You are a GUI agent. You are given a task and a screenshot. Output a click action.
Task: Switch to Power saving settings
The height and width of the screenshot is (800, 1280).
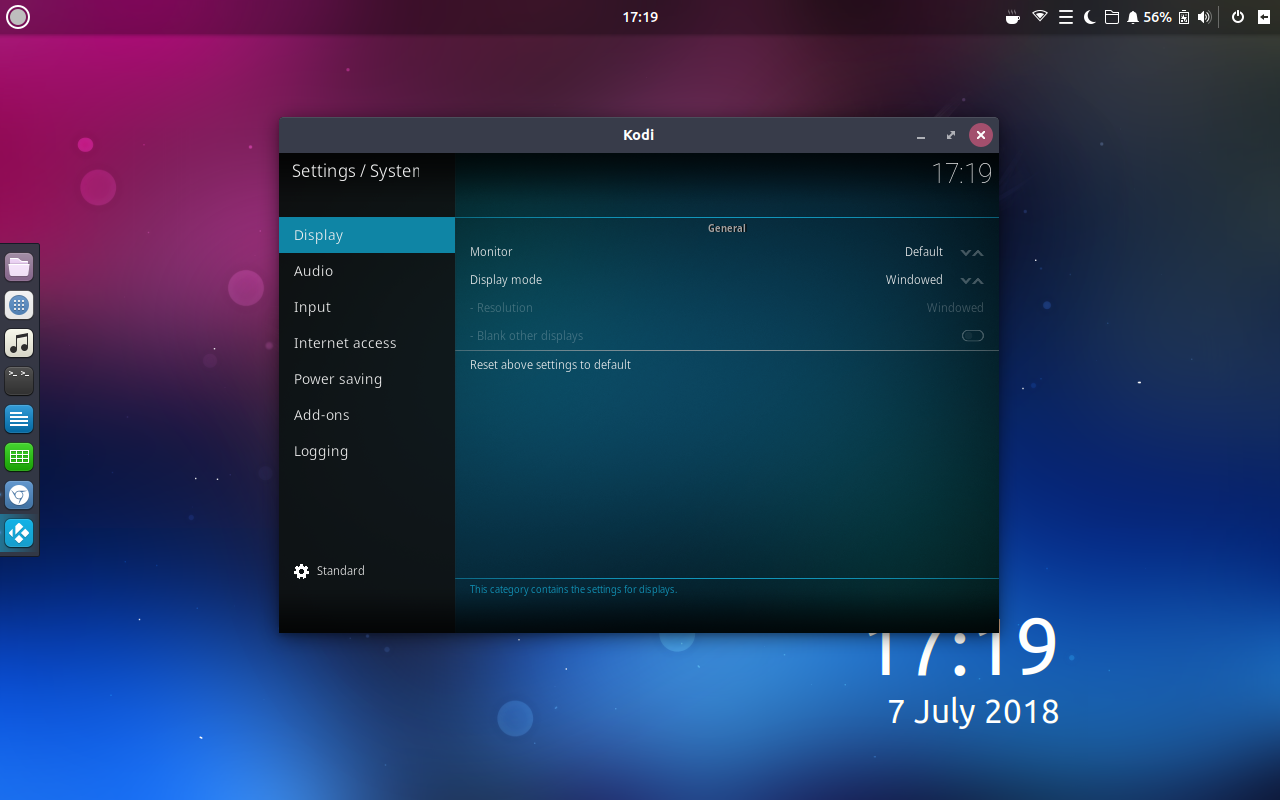click(x=367, y=379)
